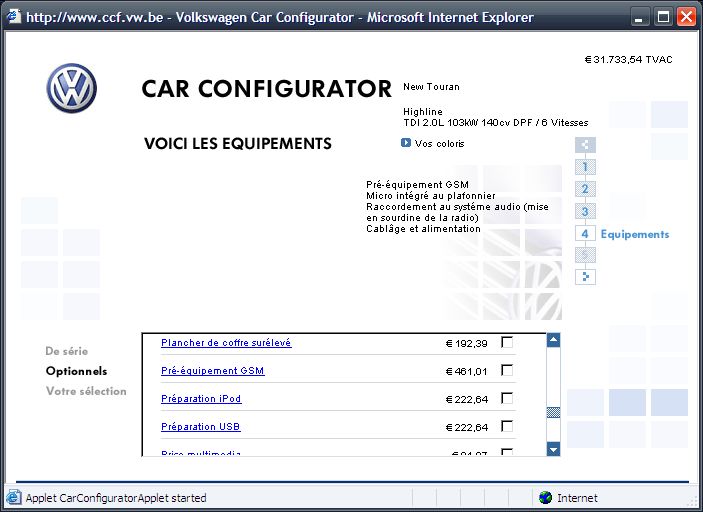Click the Highline trim text
The image size is (703, 512).
[422, 112]
